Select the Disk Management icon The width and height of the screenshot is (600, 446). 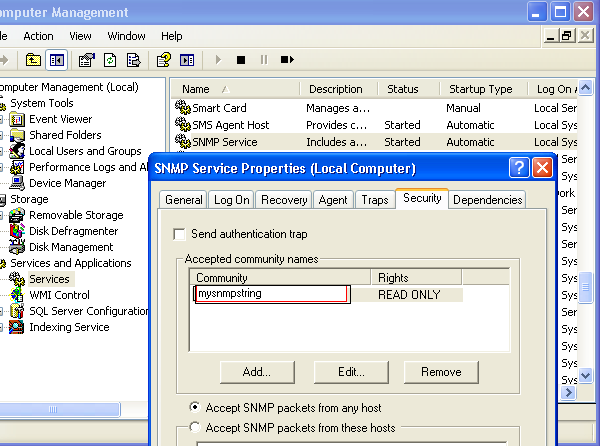[17, 247]
